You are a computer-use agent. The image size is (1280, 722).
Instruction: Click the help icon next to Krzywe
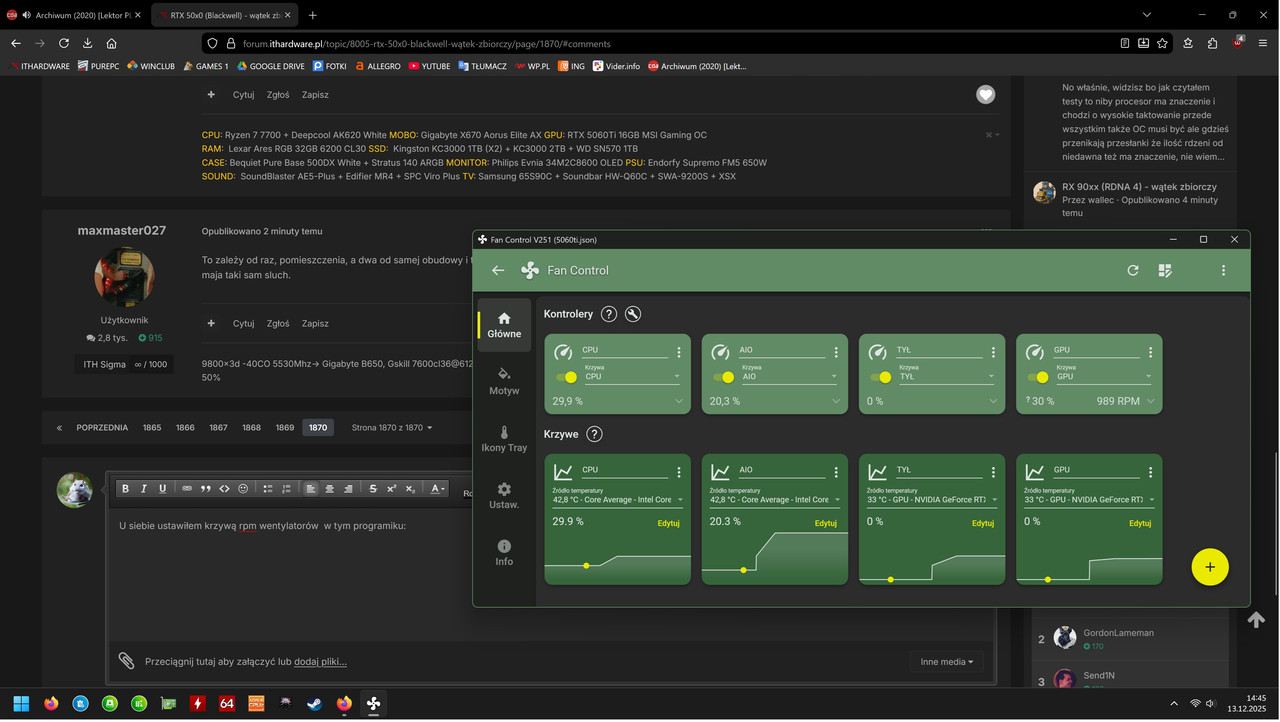[594, 434]
